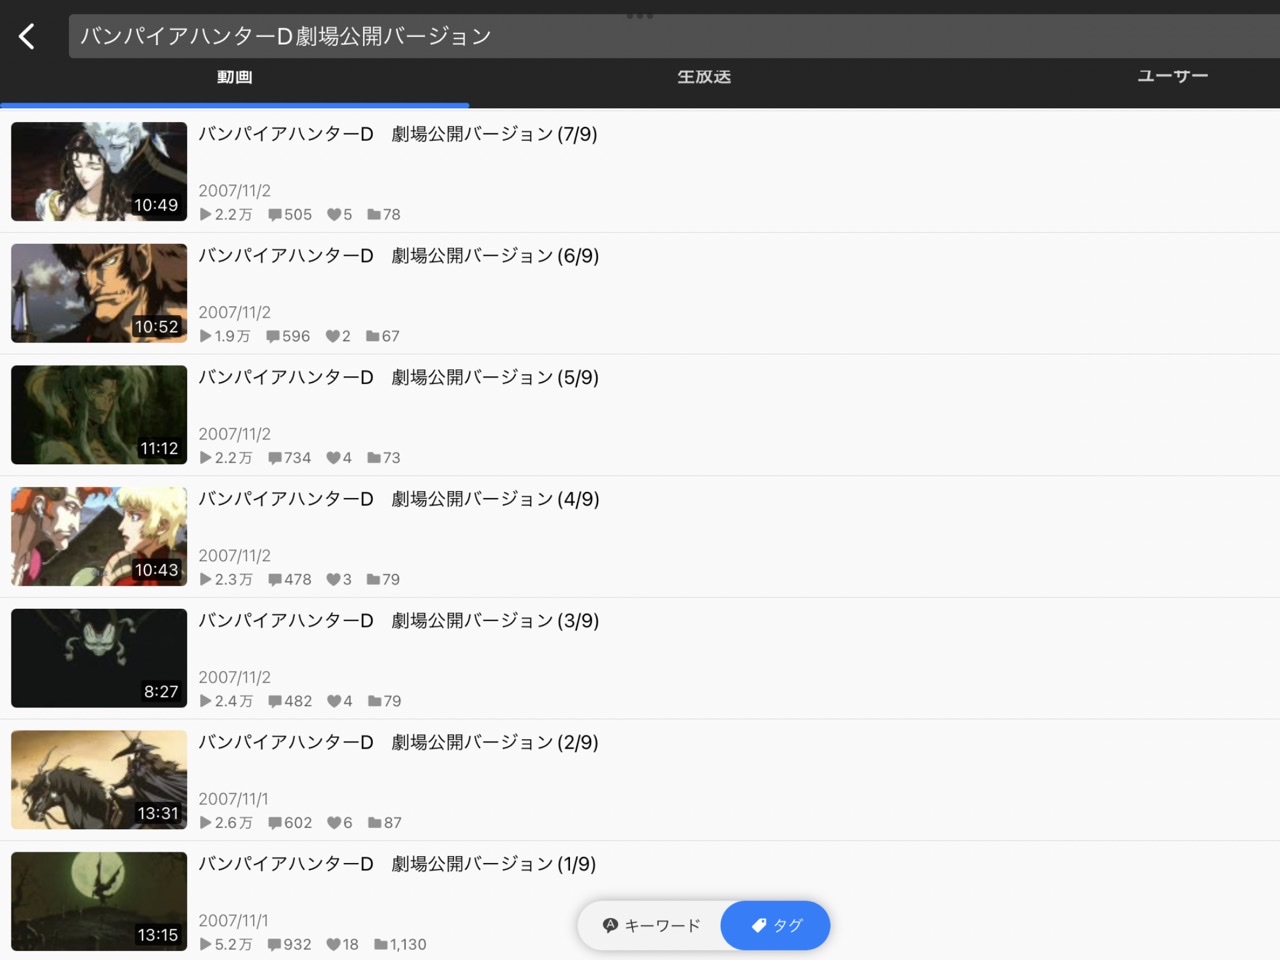Viewport: 1280px width, 960px height.
Task: Tap the back arrow icon
Action: (27, 37)
